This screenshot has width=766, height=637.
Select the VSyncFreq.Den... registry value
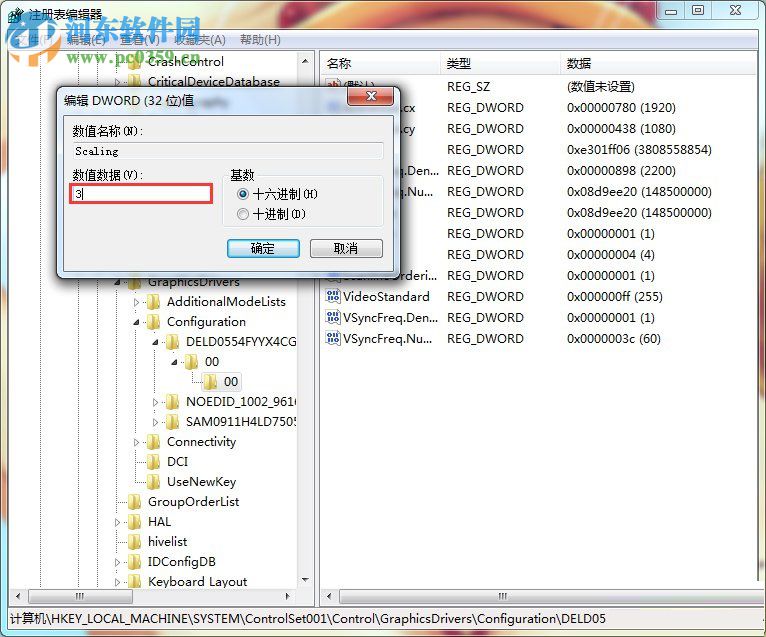[390, 318]
